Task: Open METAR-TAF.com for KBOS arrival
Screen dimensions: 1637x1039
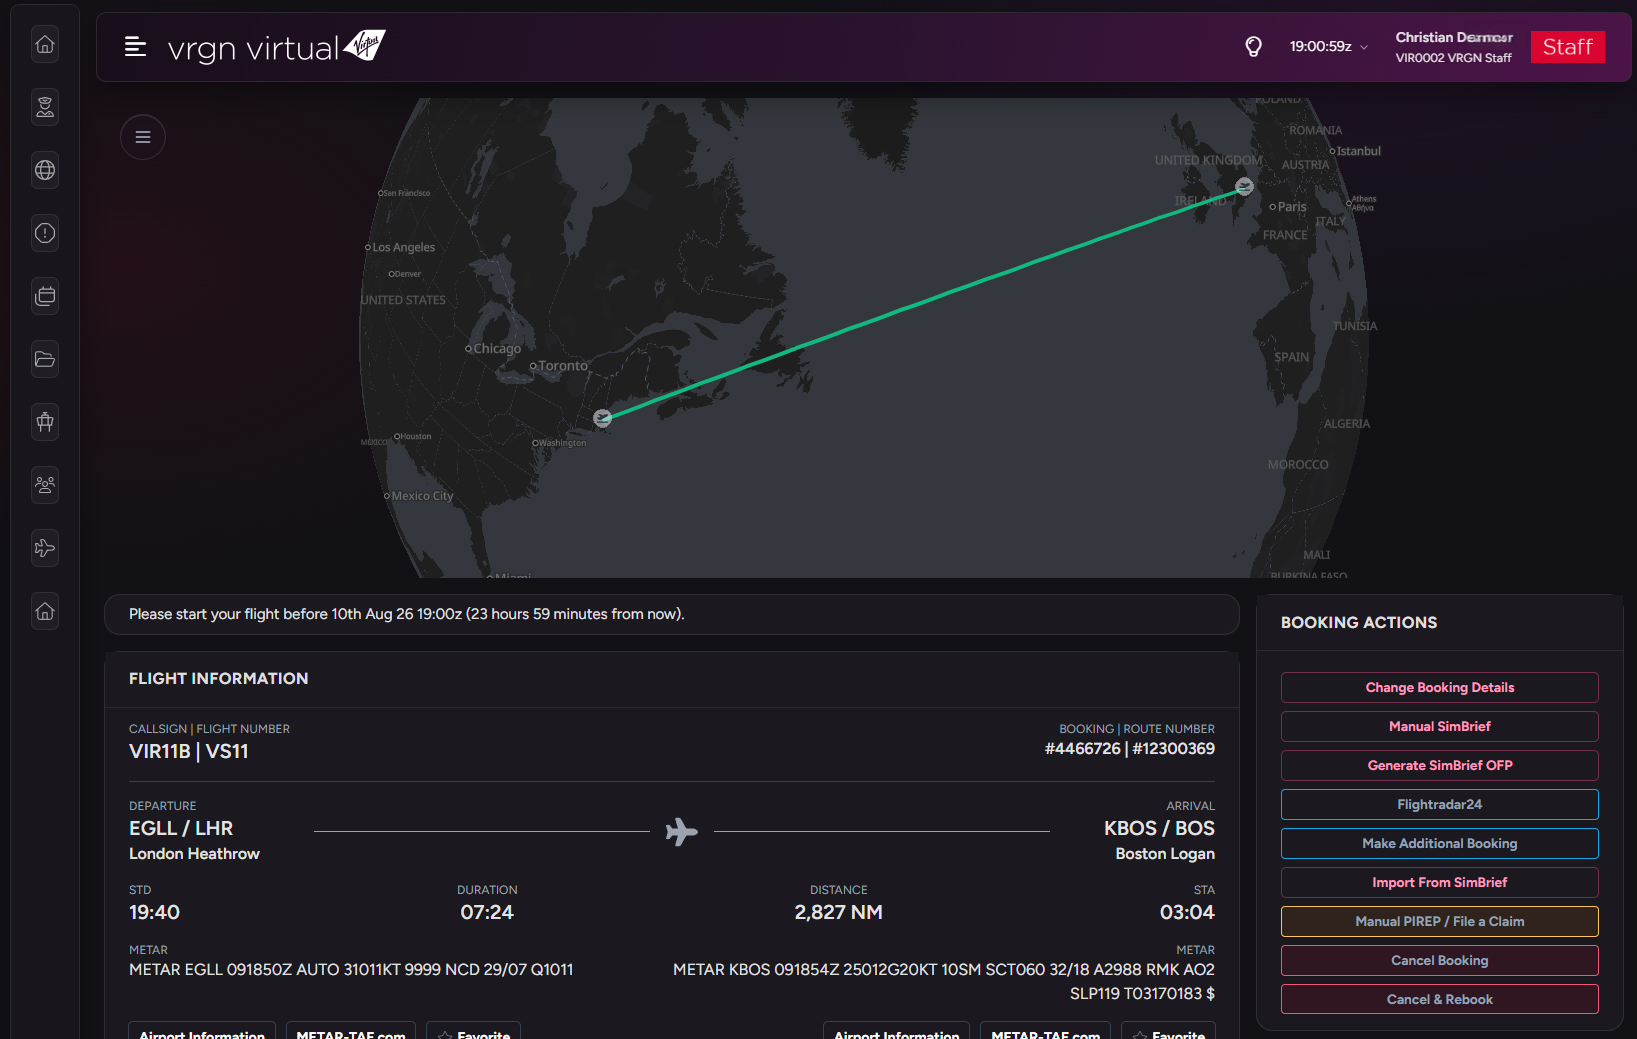Action: (x=1046, y=1032)
